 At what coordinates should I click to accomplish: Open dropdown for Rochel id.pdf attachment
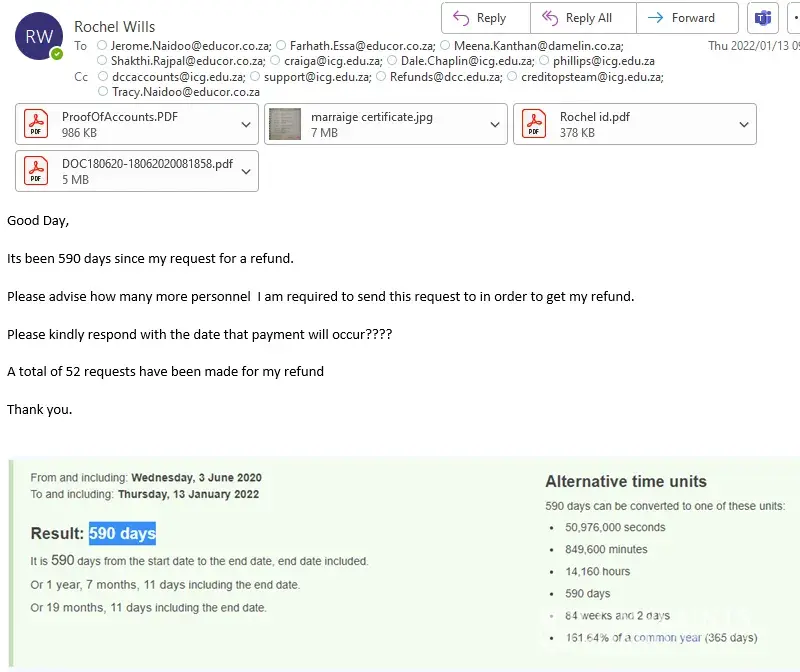click(743, 124)
